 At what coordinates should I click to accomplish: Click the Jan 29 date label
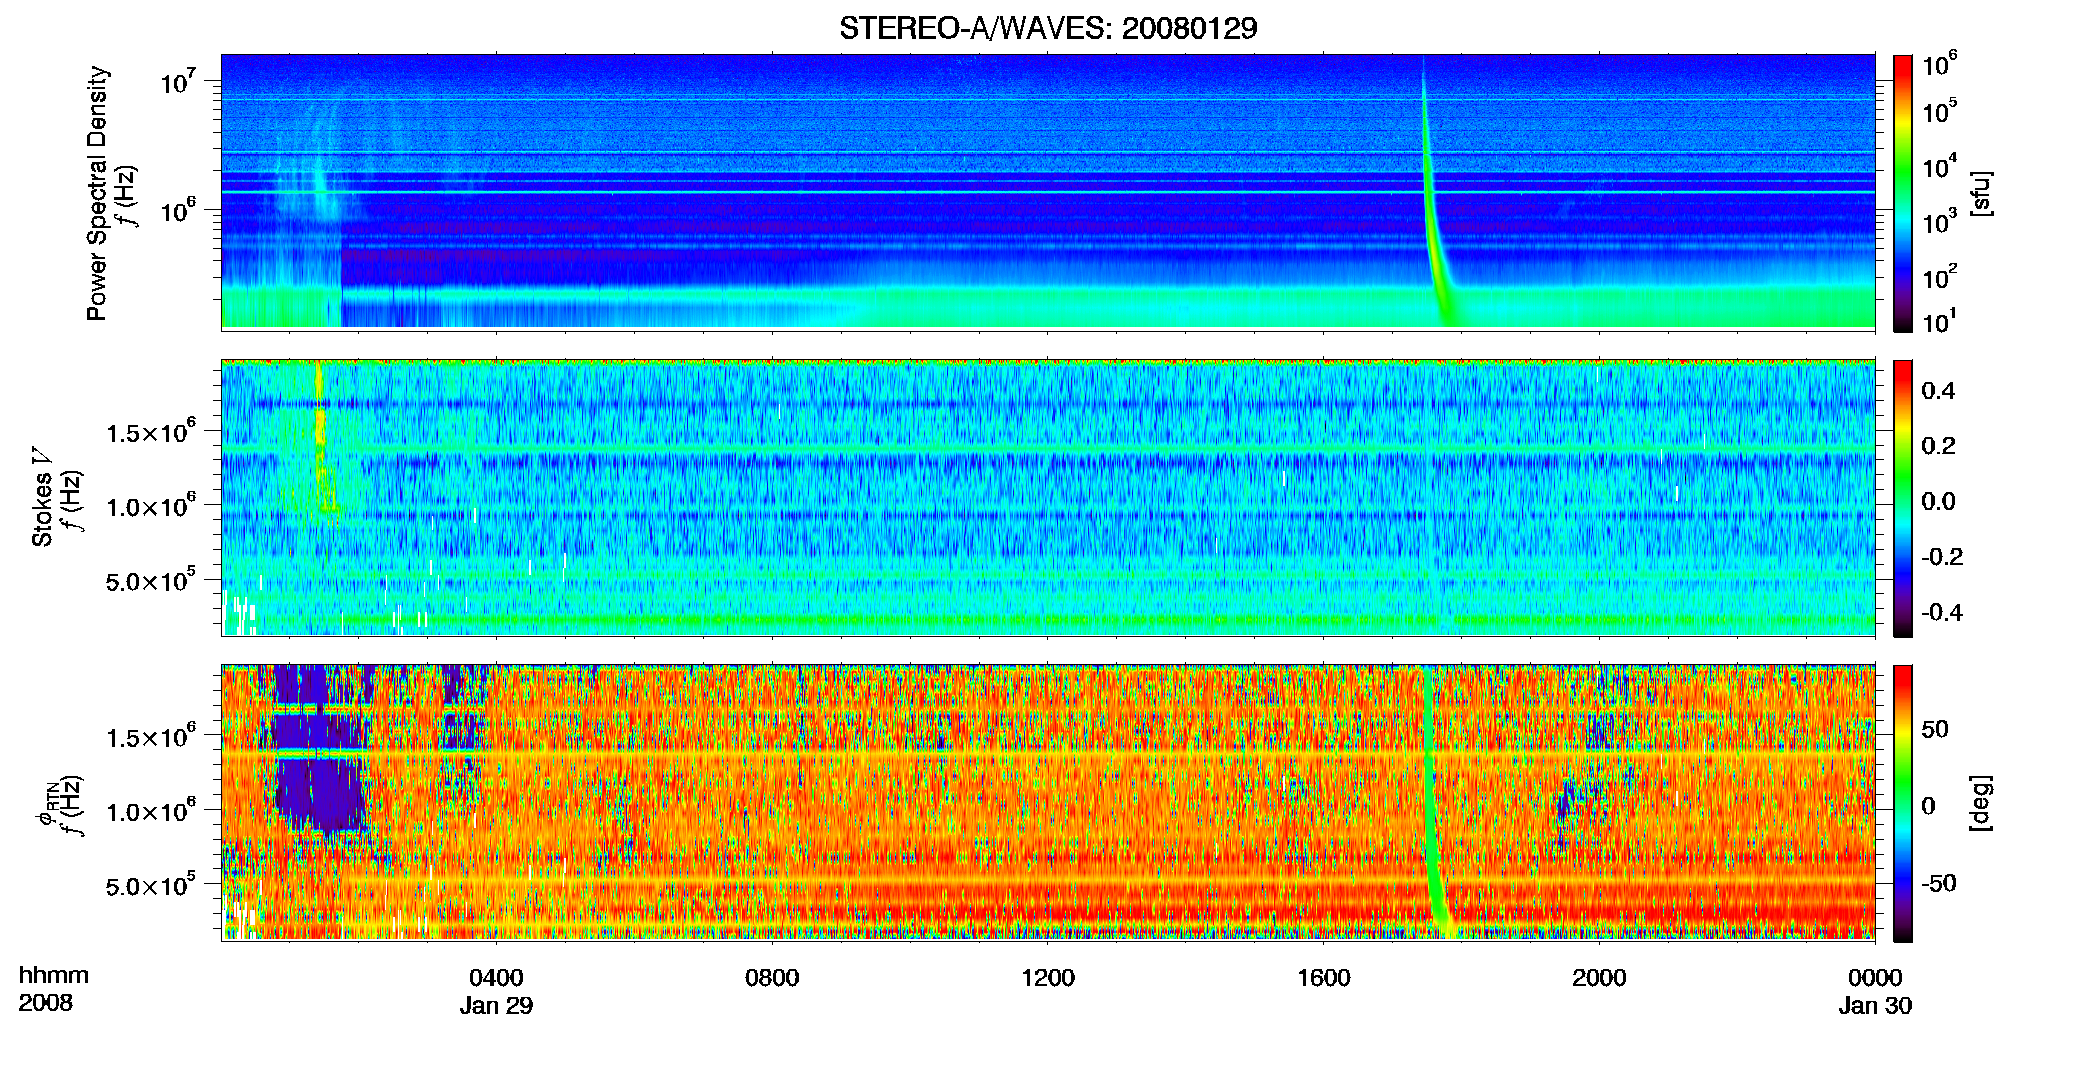496,1005
